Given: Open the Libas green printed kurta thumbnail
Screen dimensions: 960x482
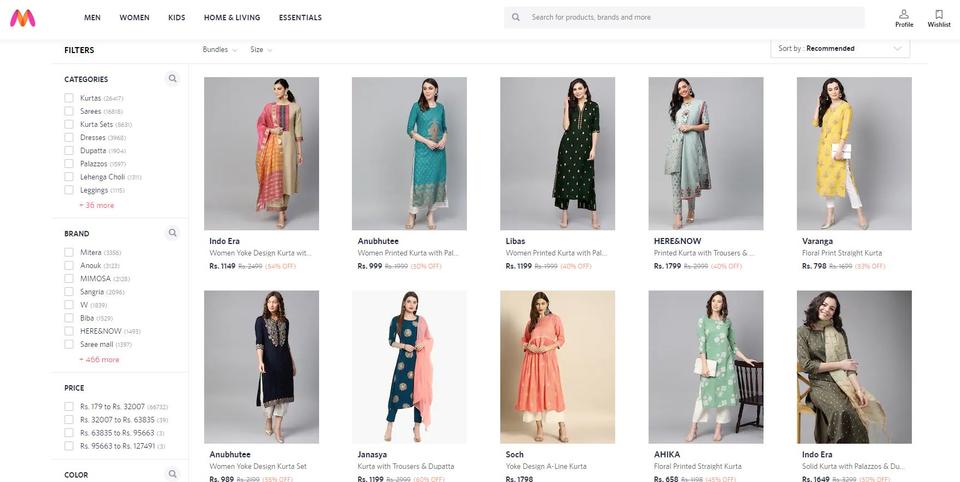Looking at the screenshot, I should pos(557,153).
